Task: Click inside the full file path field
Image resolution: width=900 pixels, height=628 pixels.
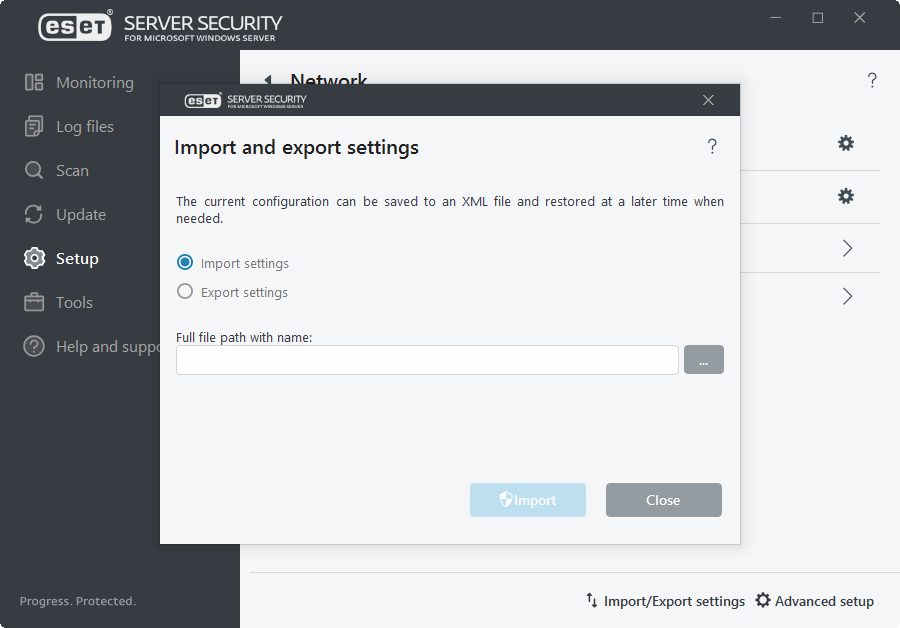Action: click(x=427, y=360)
